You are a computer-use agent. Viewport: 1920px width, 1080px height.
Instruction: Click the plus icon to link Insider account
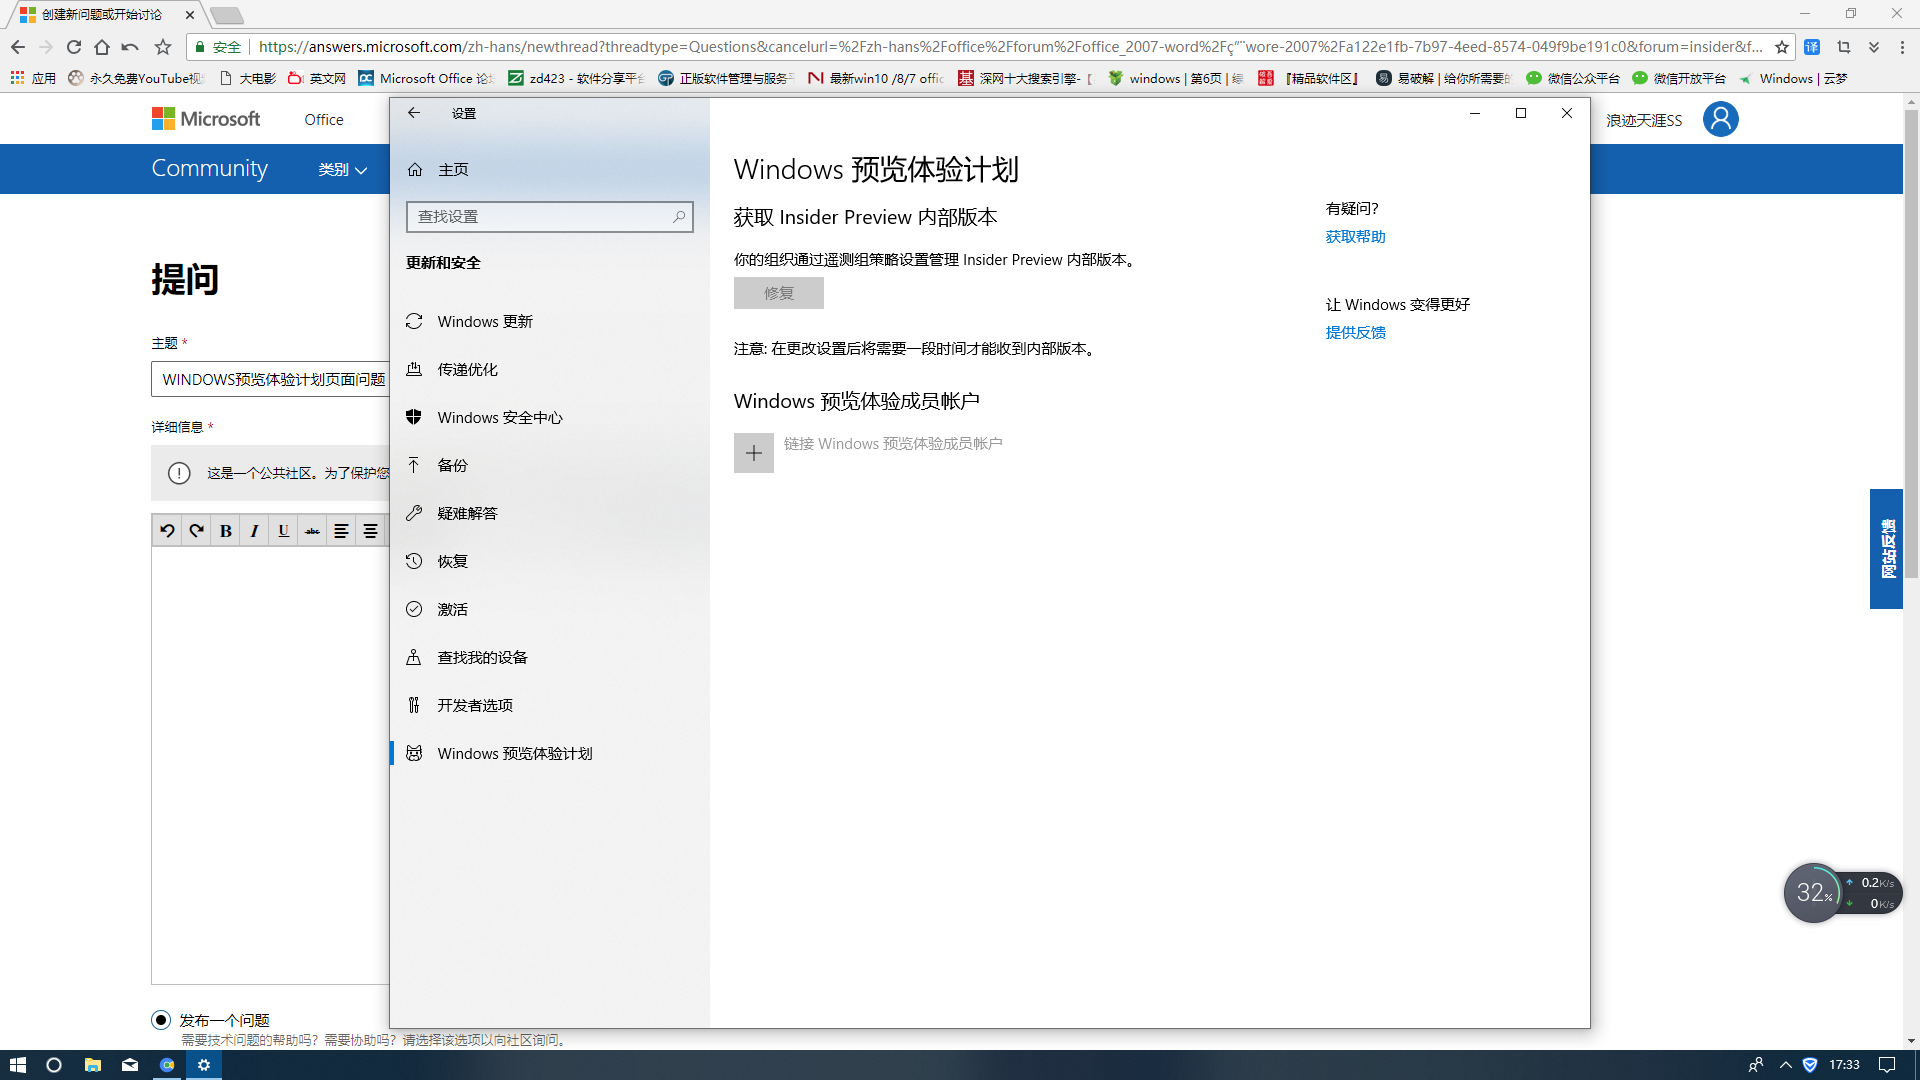pyautogui.click(x=753, y=453)
